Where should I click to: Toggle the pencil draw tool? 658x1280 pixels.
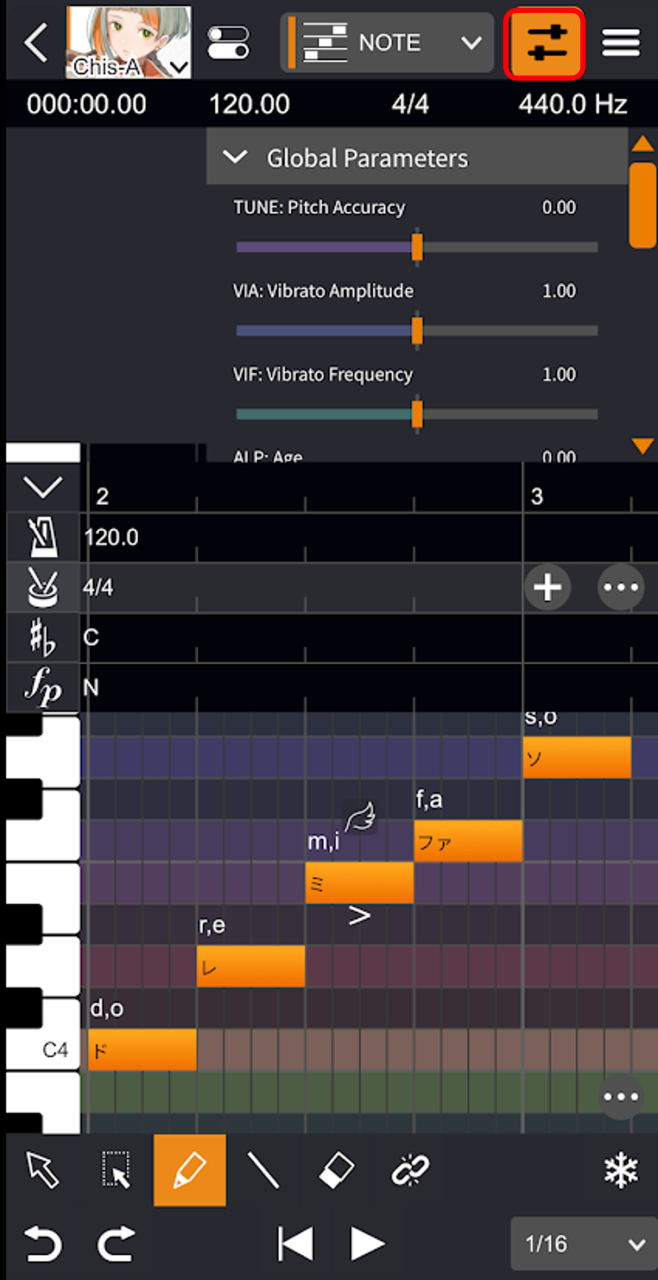[190, 1169]
